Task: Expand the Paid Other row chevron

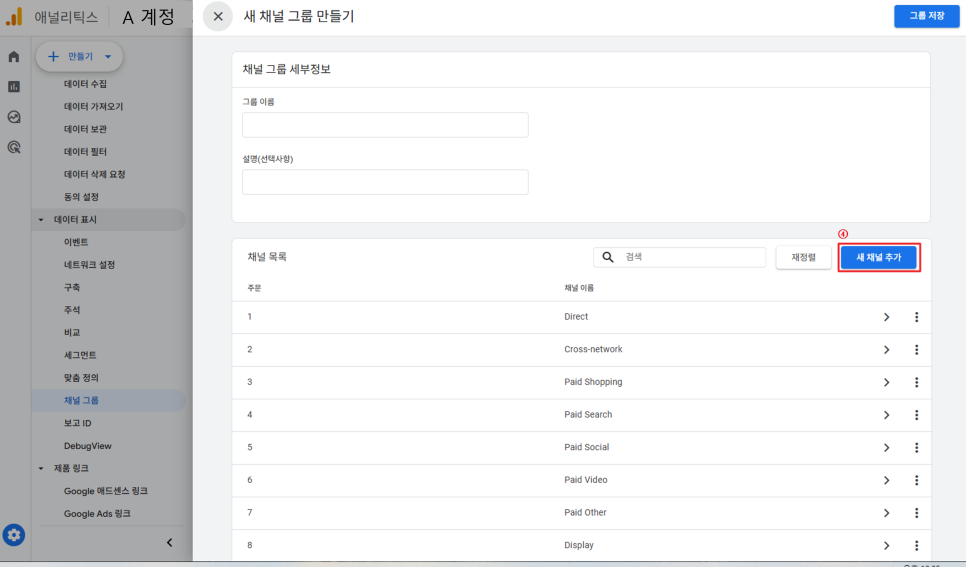Action: click(x=887, y=513)
